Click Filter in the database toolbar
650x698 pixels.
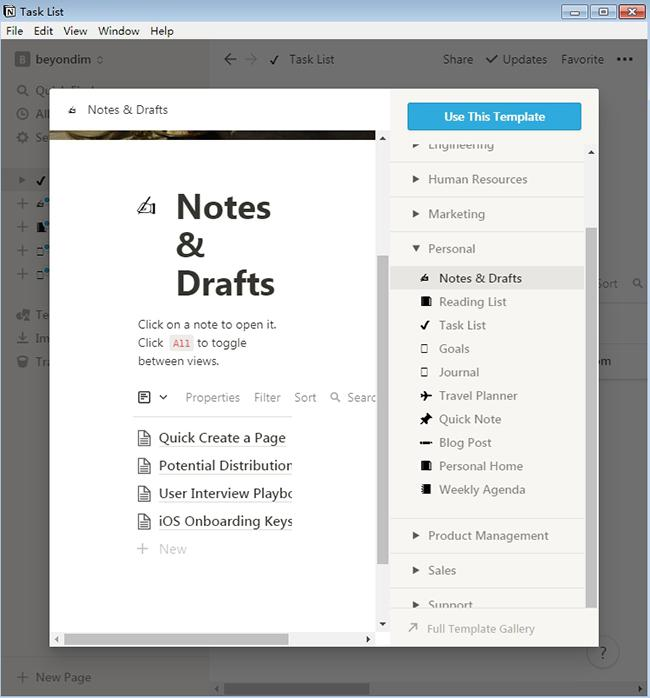click(x=267, y=398)
